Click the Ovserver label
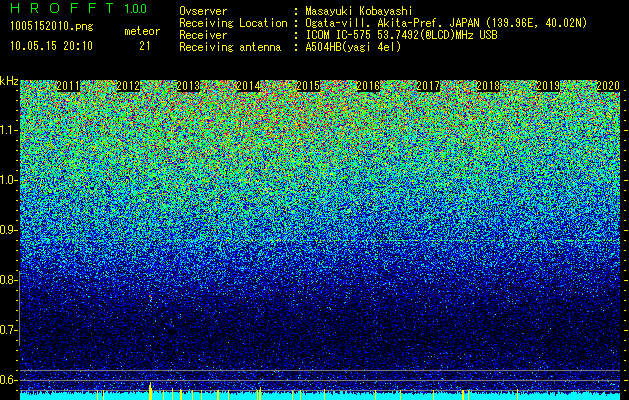This screenshot has height=400, width=629. 203,12
